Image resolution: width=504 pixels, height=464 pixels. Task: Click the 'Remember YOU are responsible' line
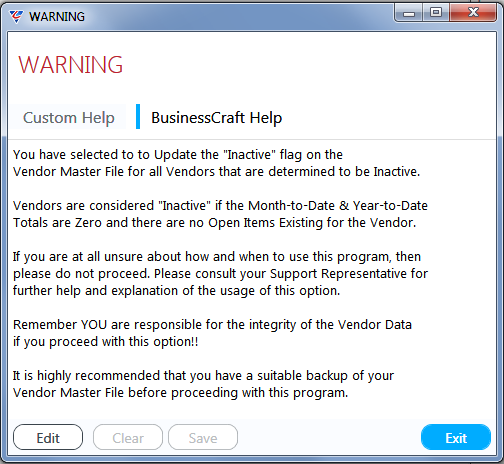(x=212, y=324)
